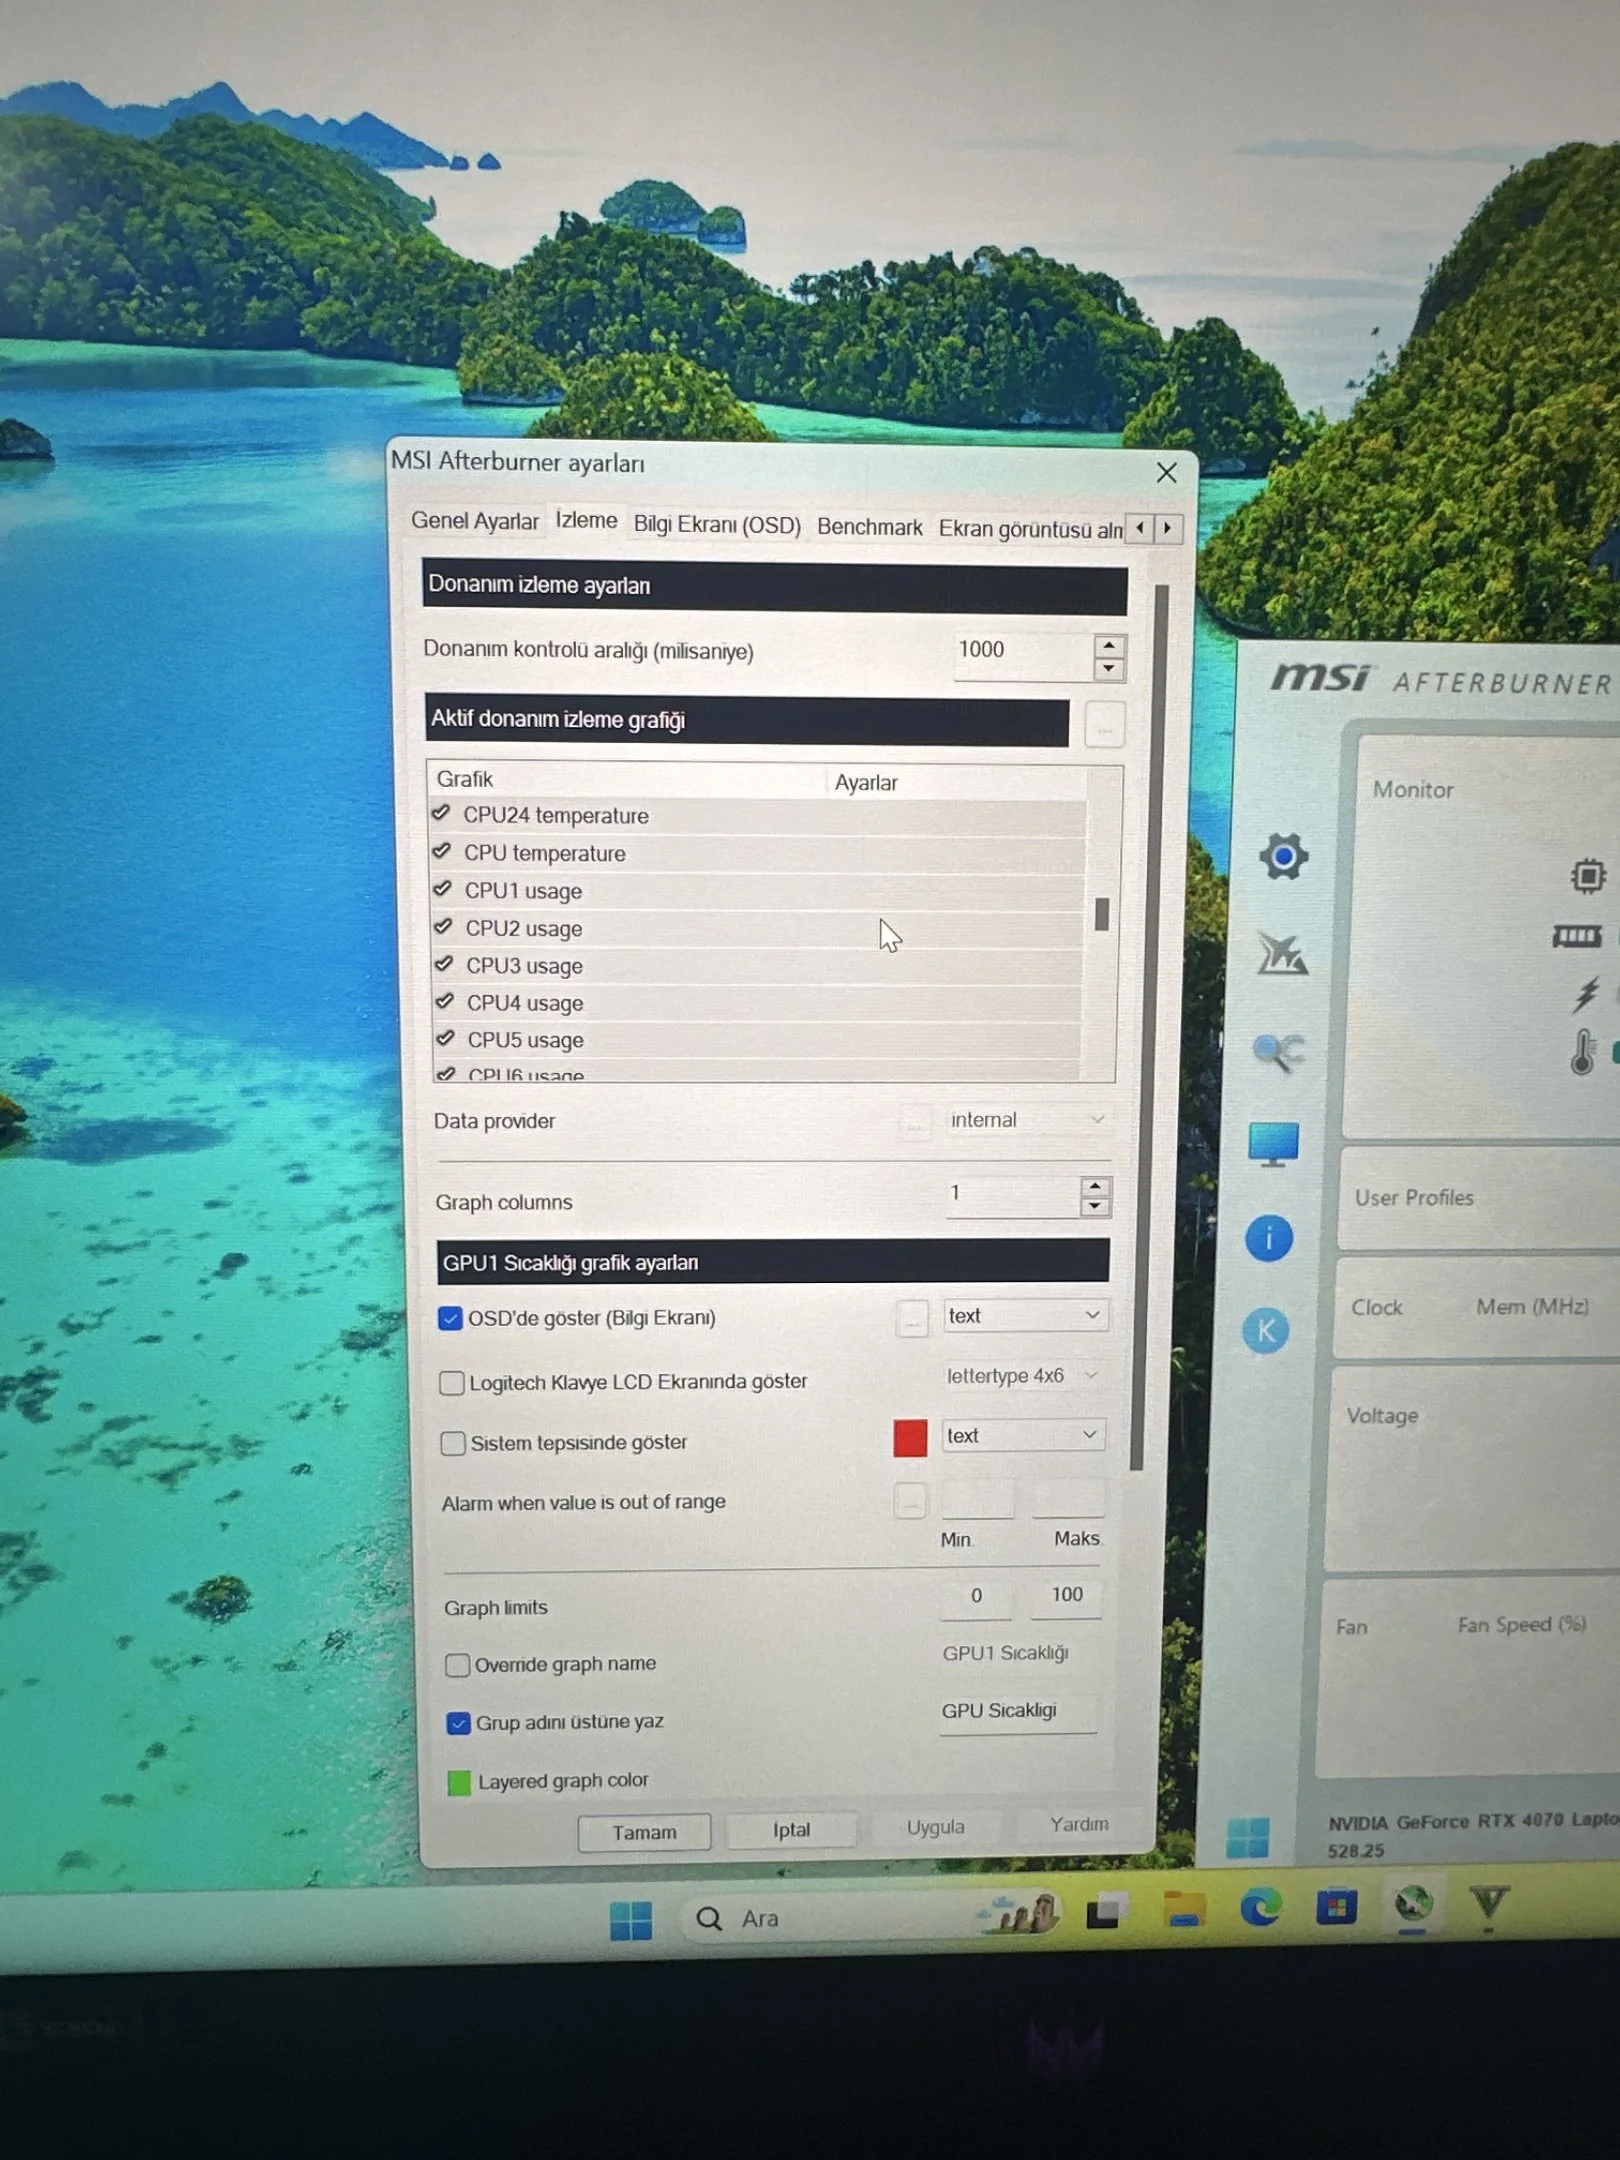The width and height of the screenshot is (1620, 2160).
Task: Open Task View on the taskbar
Action: 1106,1913
